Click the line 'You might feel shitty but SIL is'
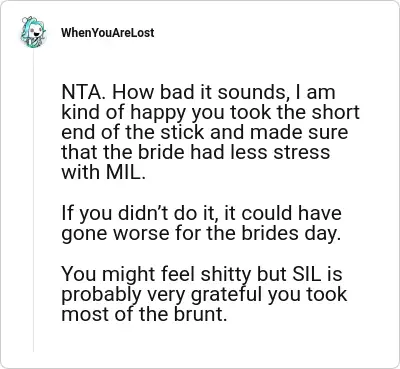The width and height of the screenshot is (400, 369). pyautogui.click(x=202, y=274)
